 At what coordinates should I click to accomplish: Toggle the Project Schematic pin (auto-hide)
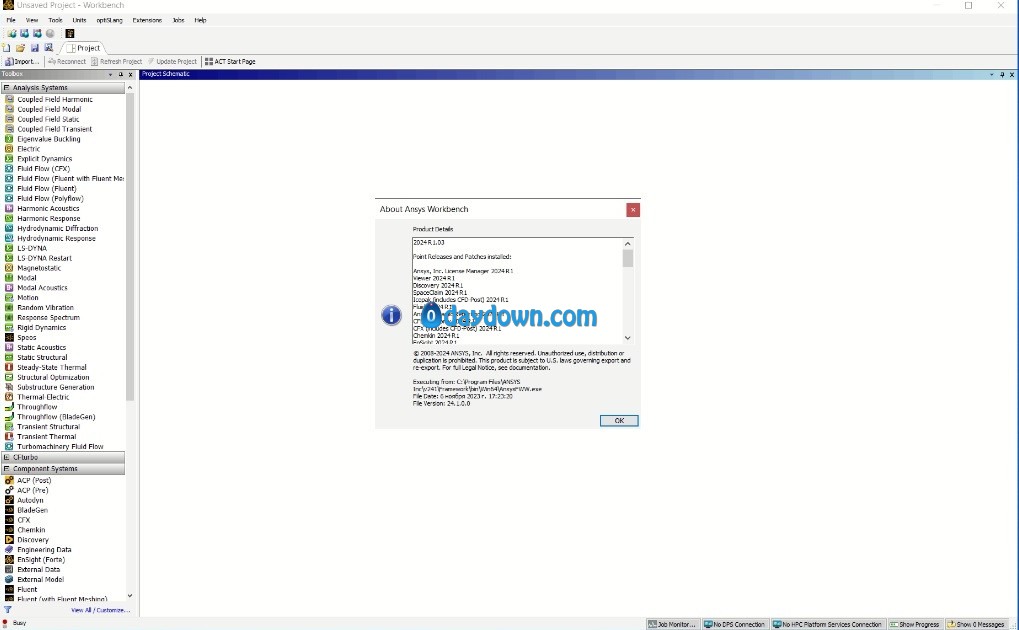(1002, 75)
